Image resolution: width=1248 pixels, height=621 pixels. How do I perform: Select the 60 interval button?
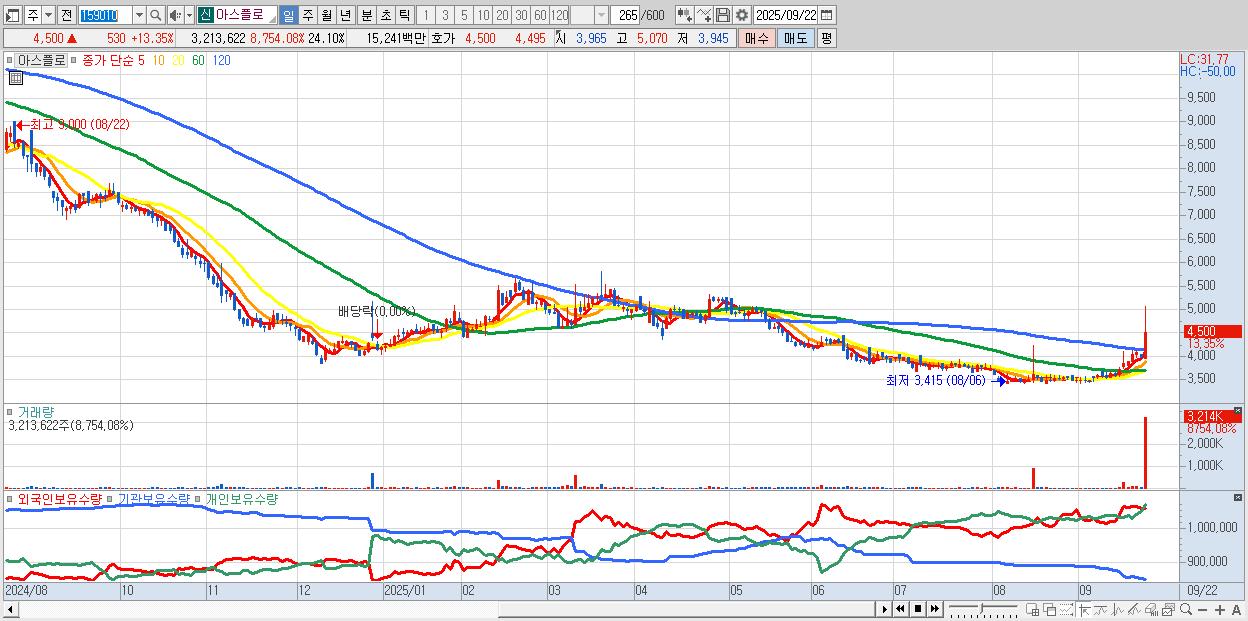click(x=540, y=15)
